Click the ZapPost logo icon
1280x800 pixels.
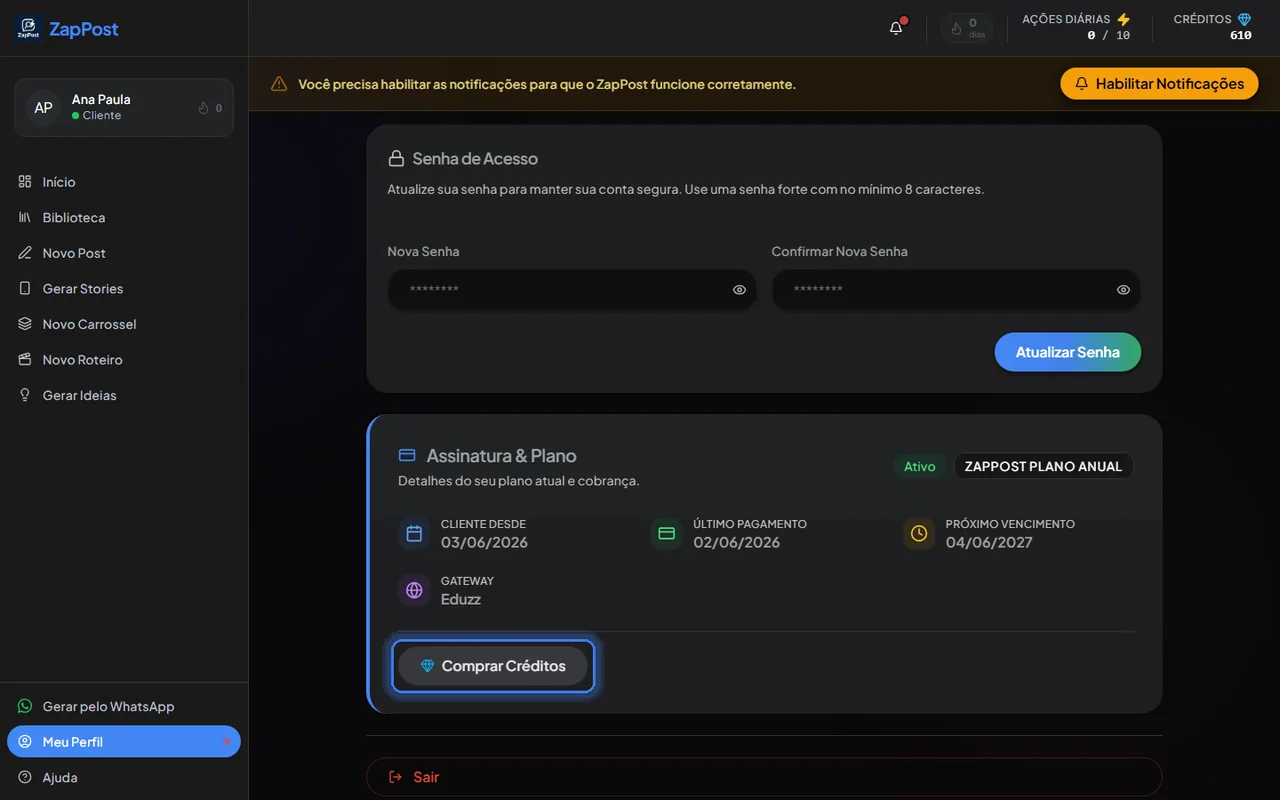[28, 29]
